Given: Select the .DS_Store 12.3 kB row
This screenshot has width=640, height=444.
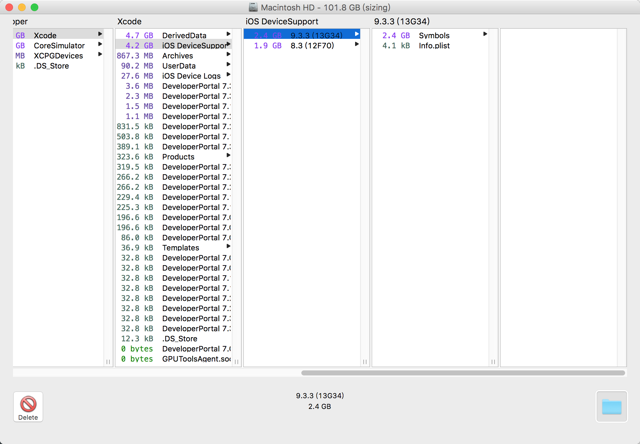Looking at the screenshot, I should pyautogui.click(x=174, y=339).
